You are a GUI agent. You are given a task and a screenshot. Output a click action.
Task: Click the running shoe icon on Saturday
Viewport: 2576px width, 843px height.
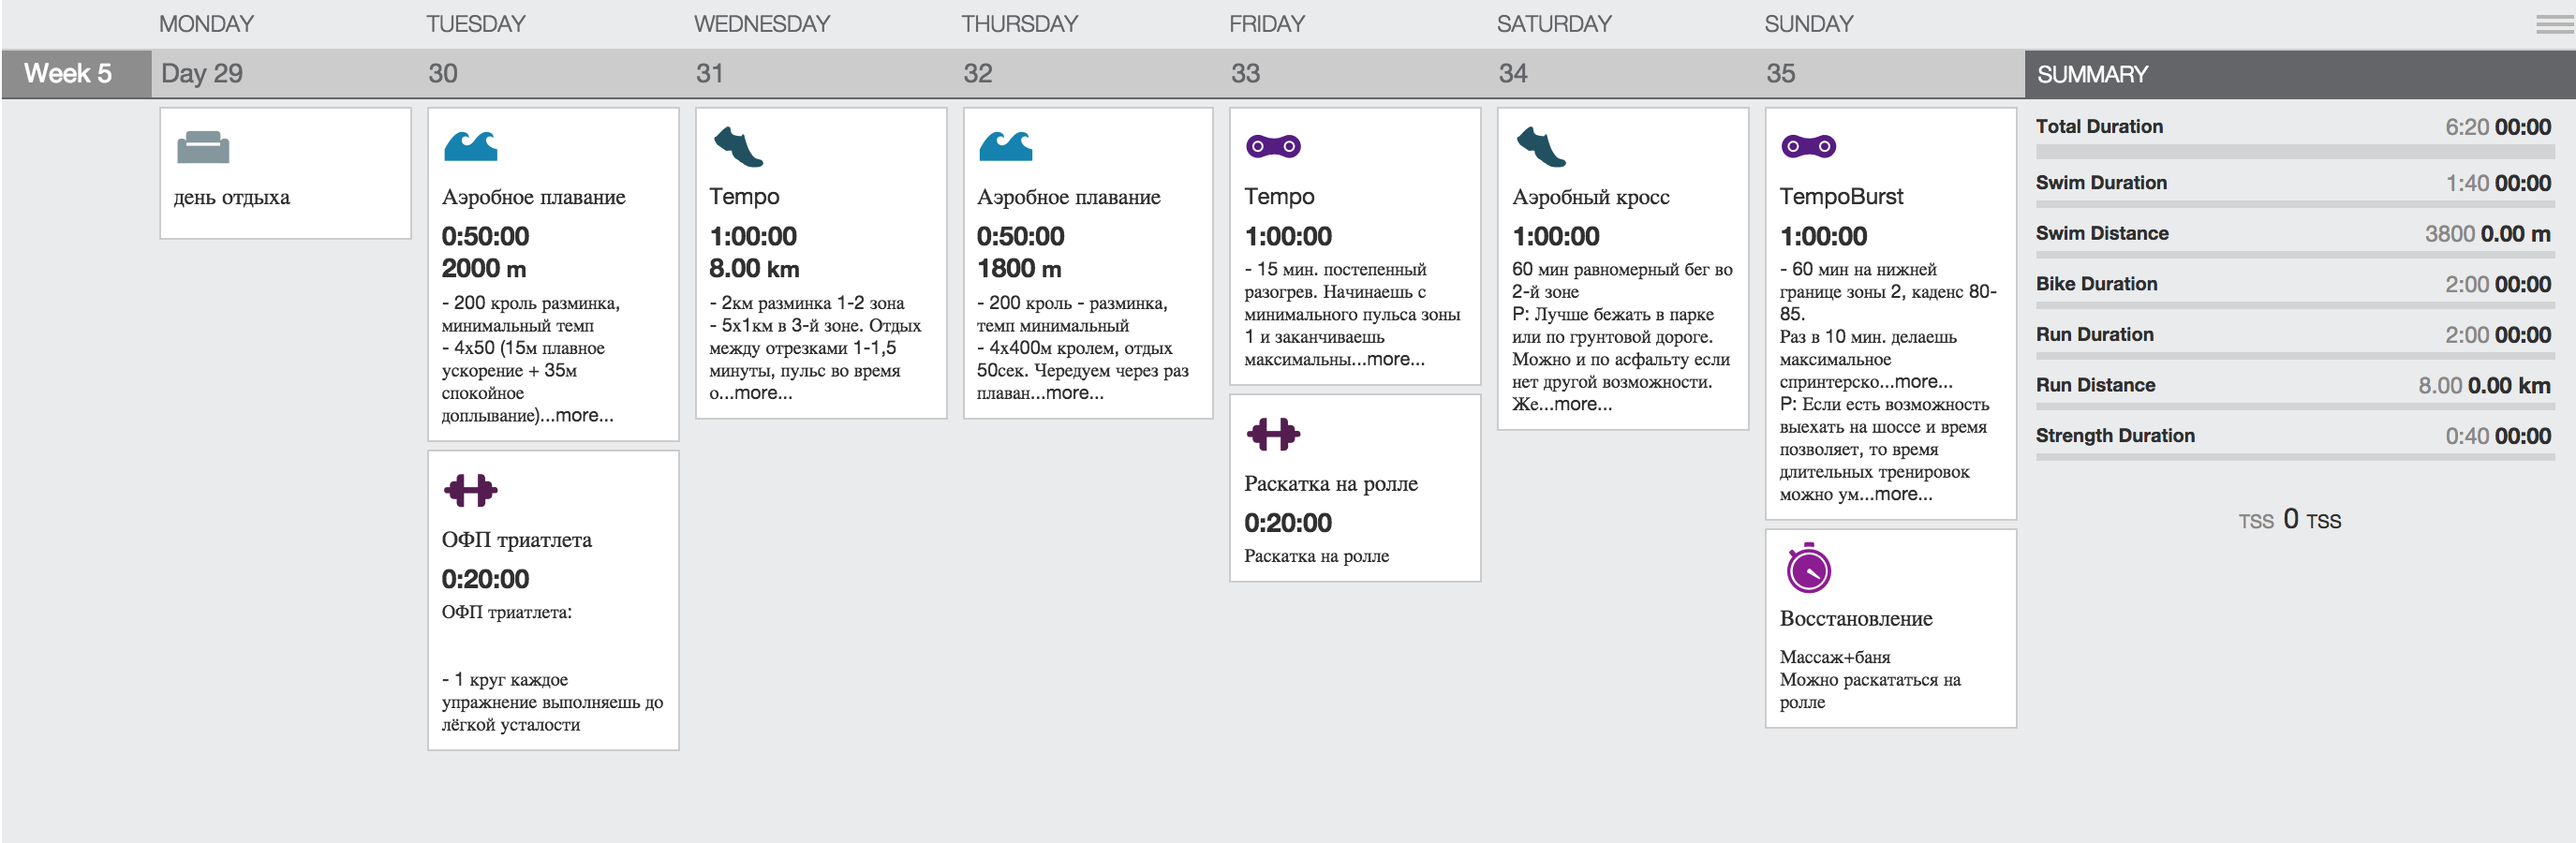[x=1541, y=146]
